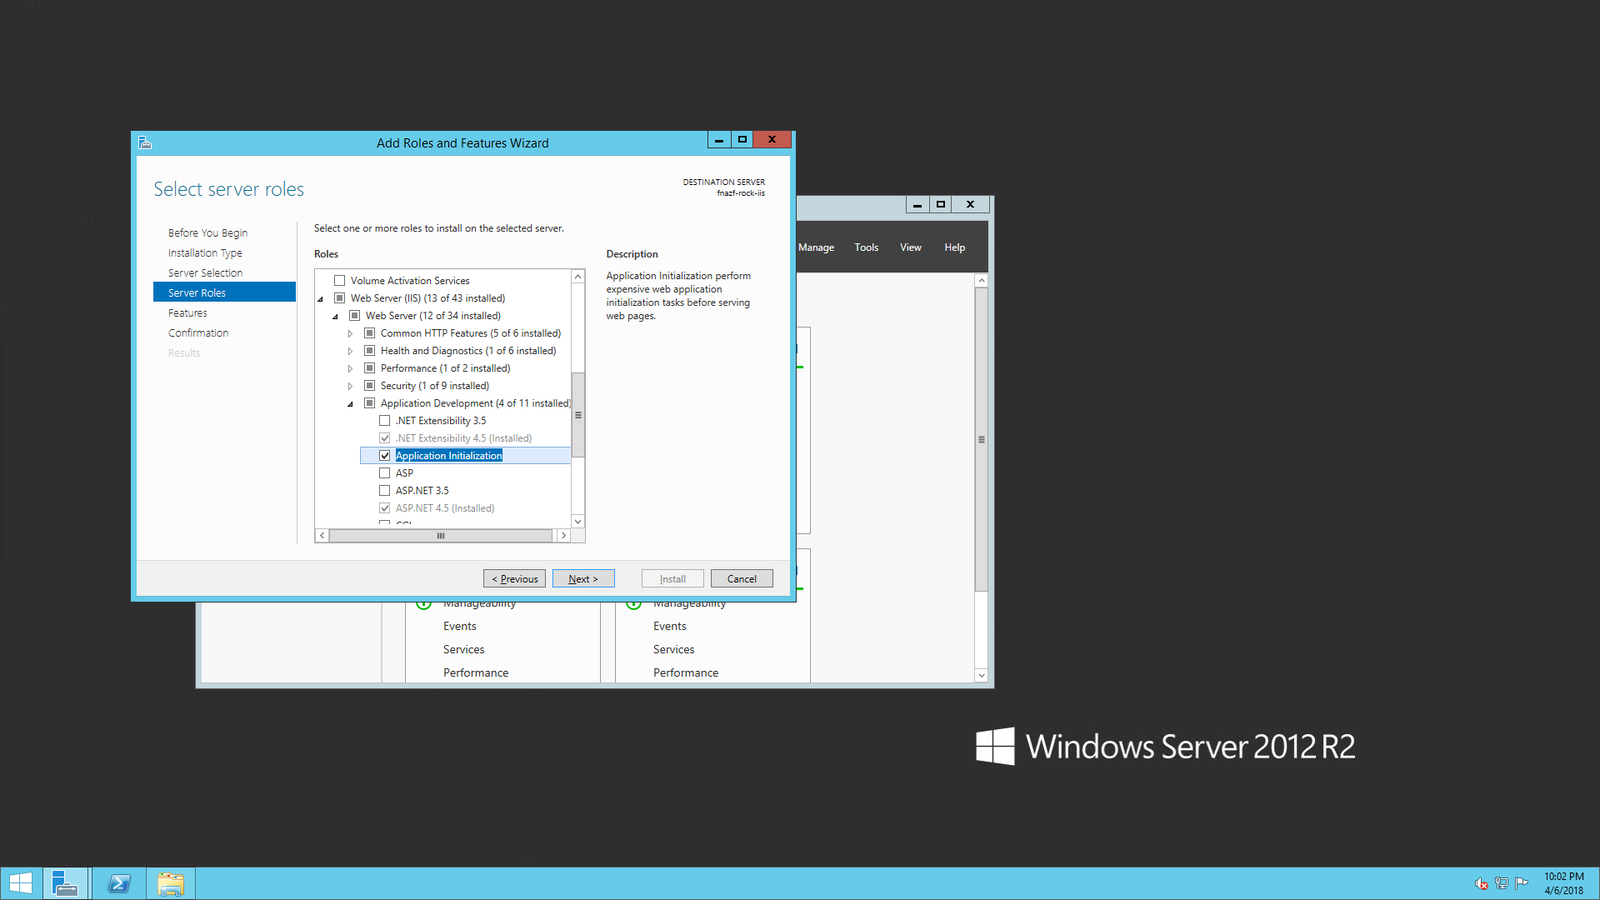
Task: Click the speaker volume tray icon
Action: point(1481,883)
